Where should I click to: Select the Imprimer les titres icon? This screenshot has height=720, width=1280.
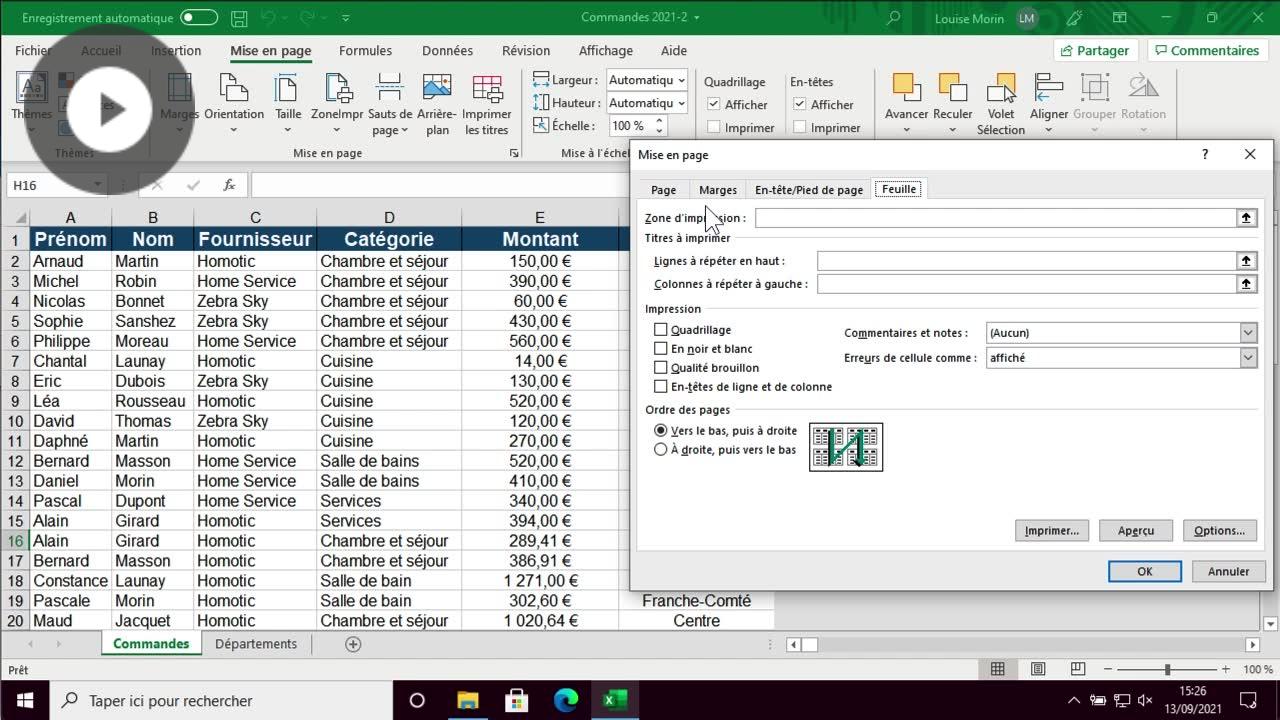click(x=487, y=100)
